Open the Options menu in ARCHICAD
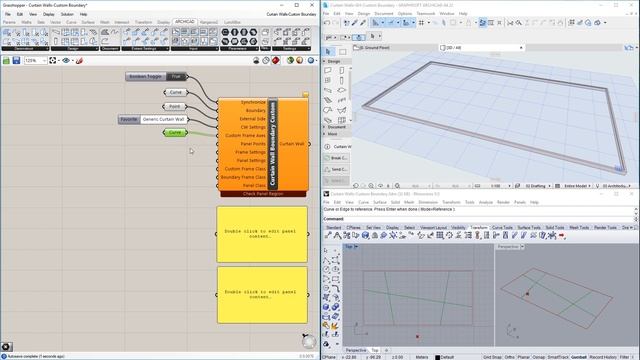Viewport: 640px width, 360px height. 405,13
